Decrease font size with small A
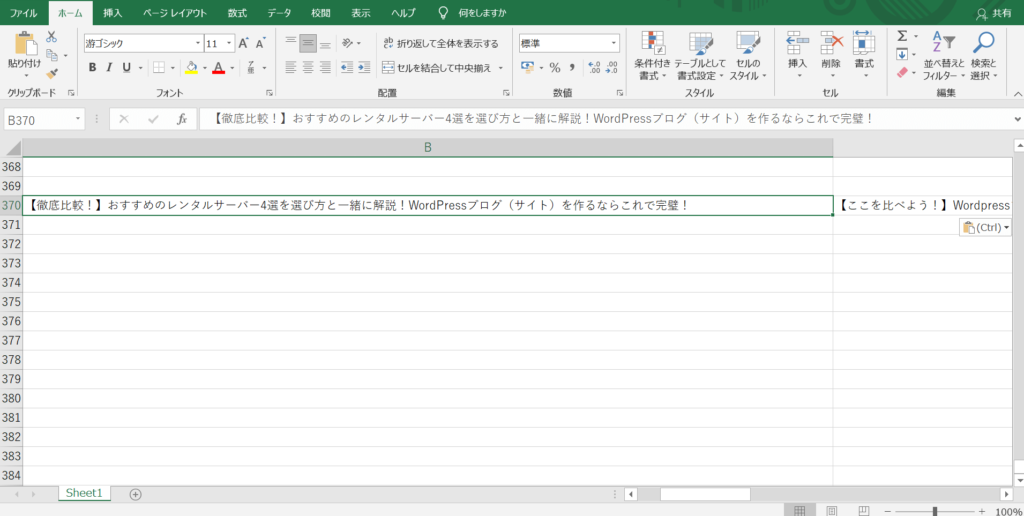Viewport: 1024px width, 516px height. 260,44
